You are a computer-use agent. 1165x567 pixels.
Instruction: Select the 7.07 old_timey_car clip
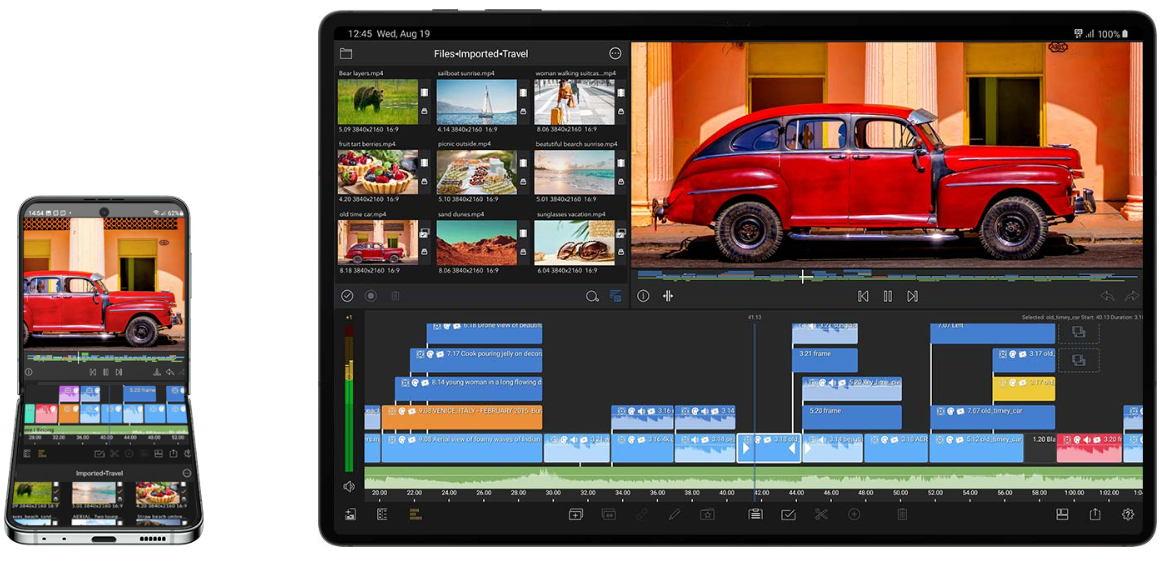(x=993, y=417)
